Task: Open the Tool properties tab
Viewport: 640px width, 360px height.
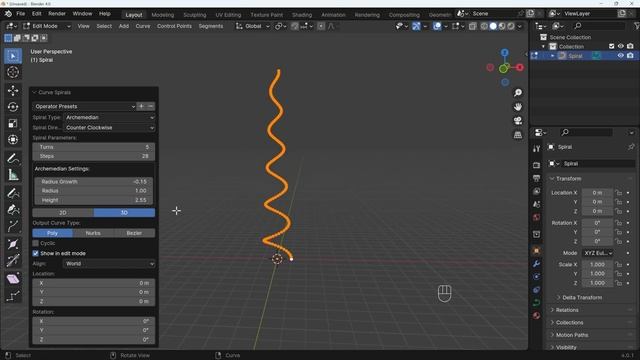Action: click(x=536, y=149)
